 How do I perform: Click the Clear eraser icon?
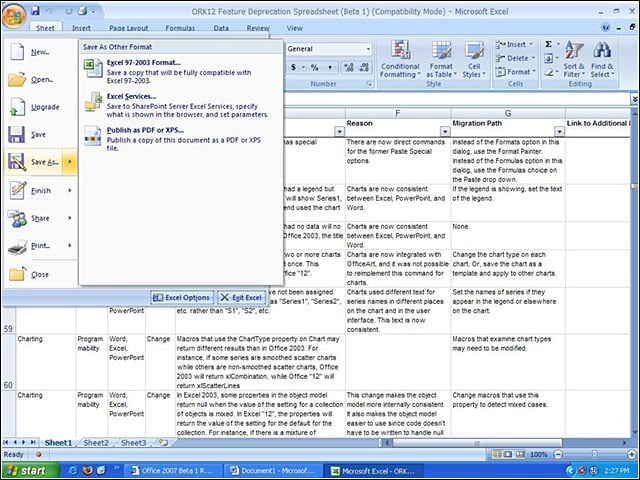coord(549,72)
